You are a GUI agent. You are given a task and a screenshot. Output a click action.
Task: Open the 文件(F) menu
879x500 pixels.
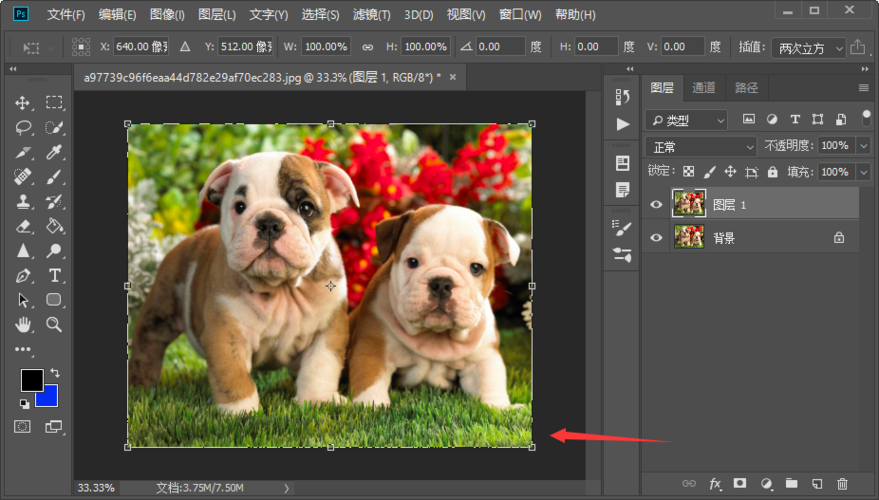tap(66, 15)
